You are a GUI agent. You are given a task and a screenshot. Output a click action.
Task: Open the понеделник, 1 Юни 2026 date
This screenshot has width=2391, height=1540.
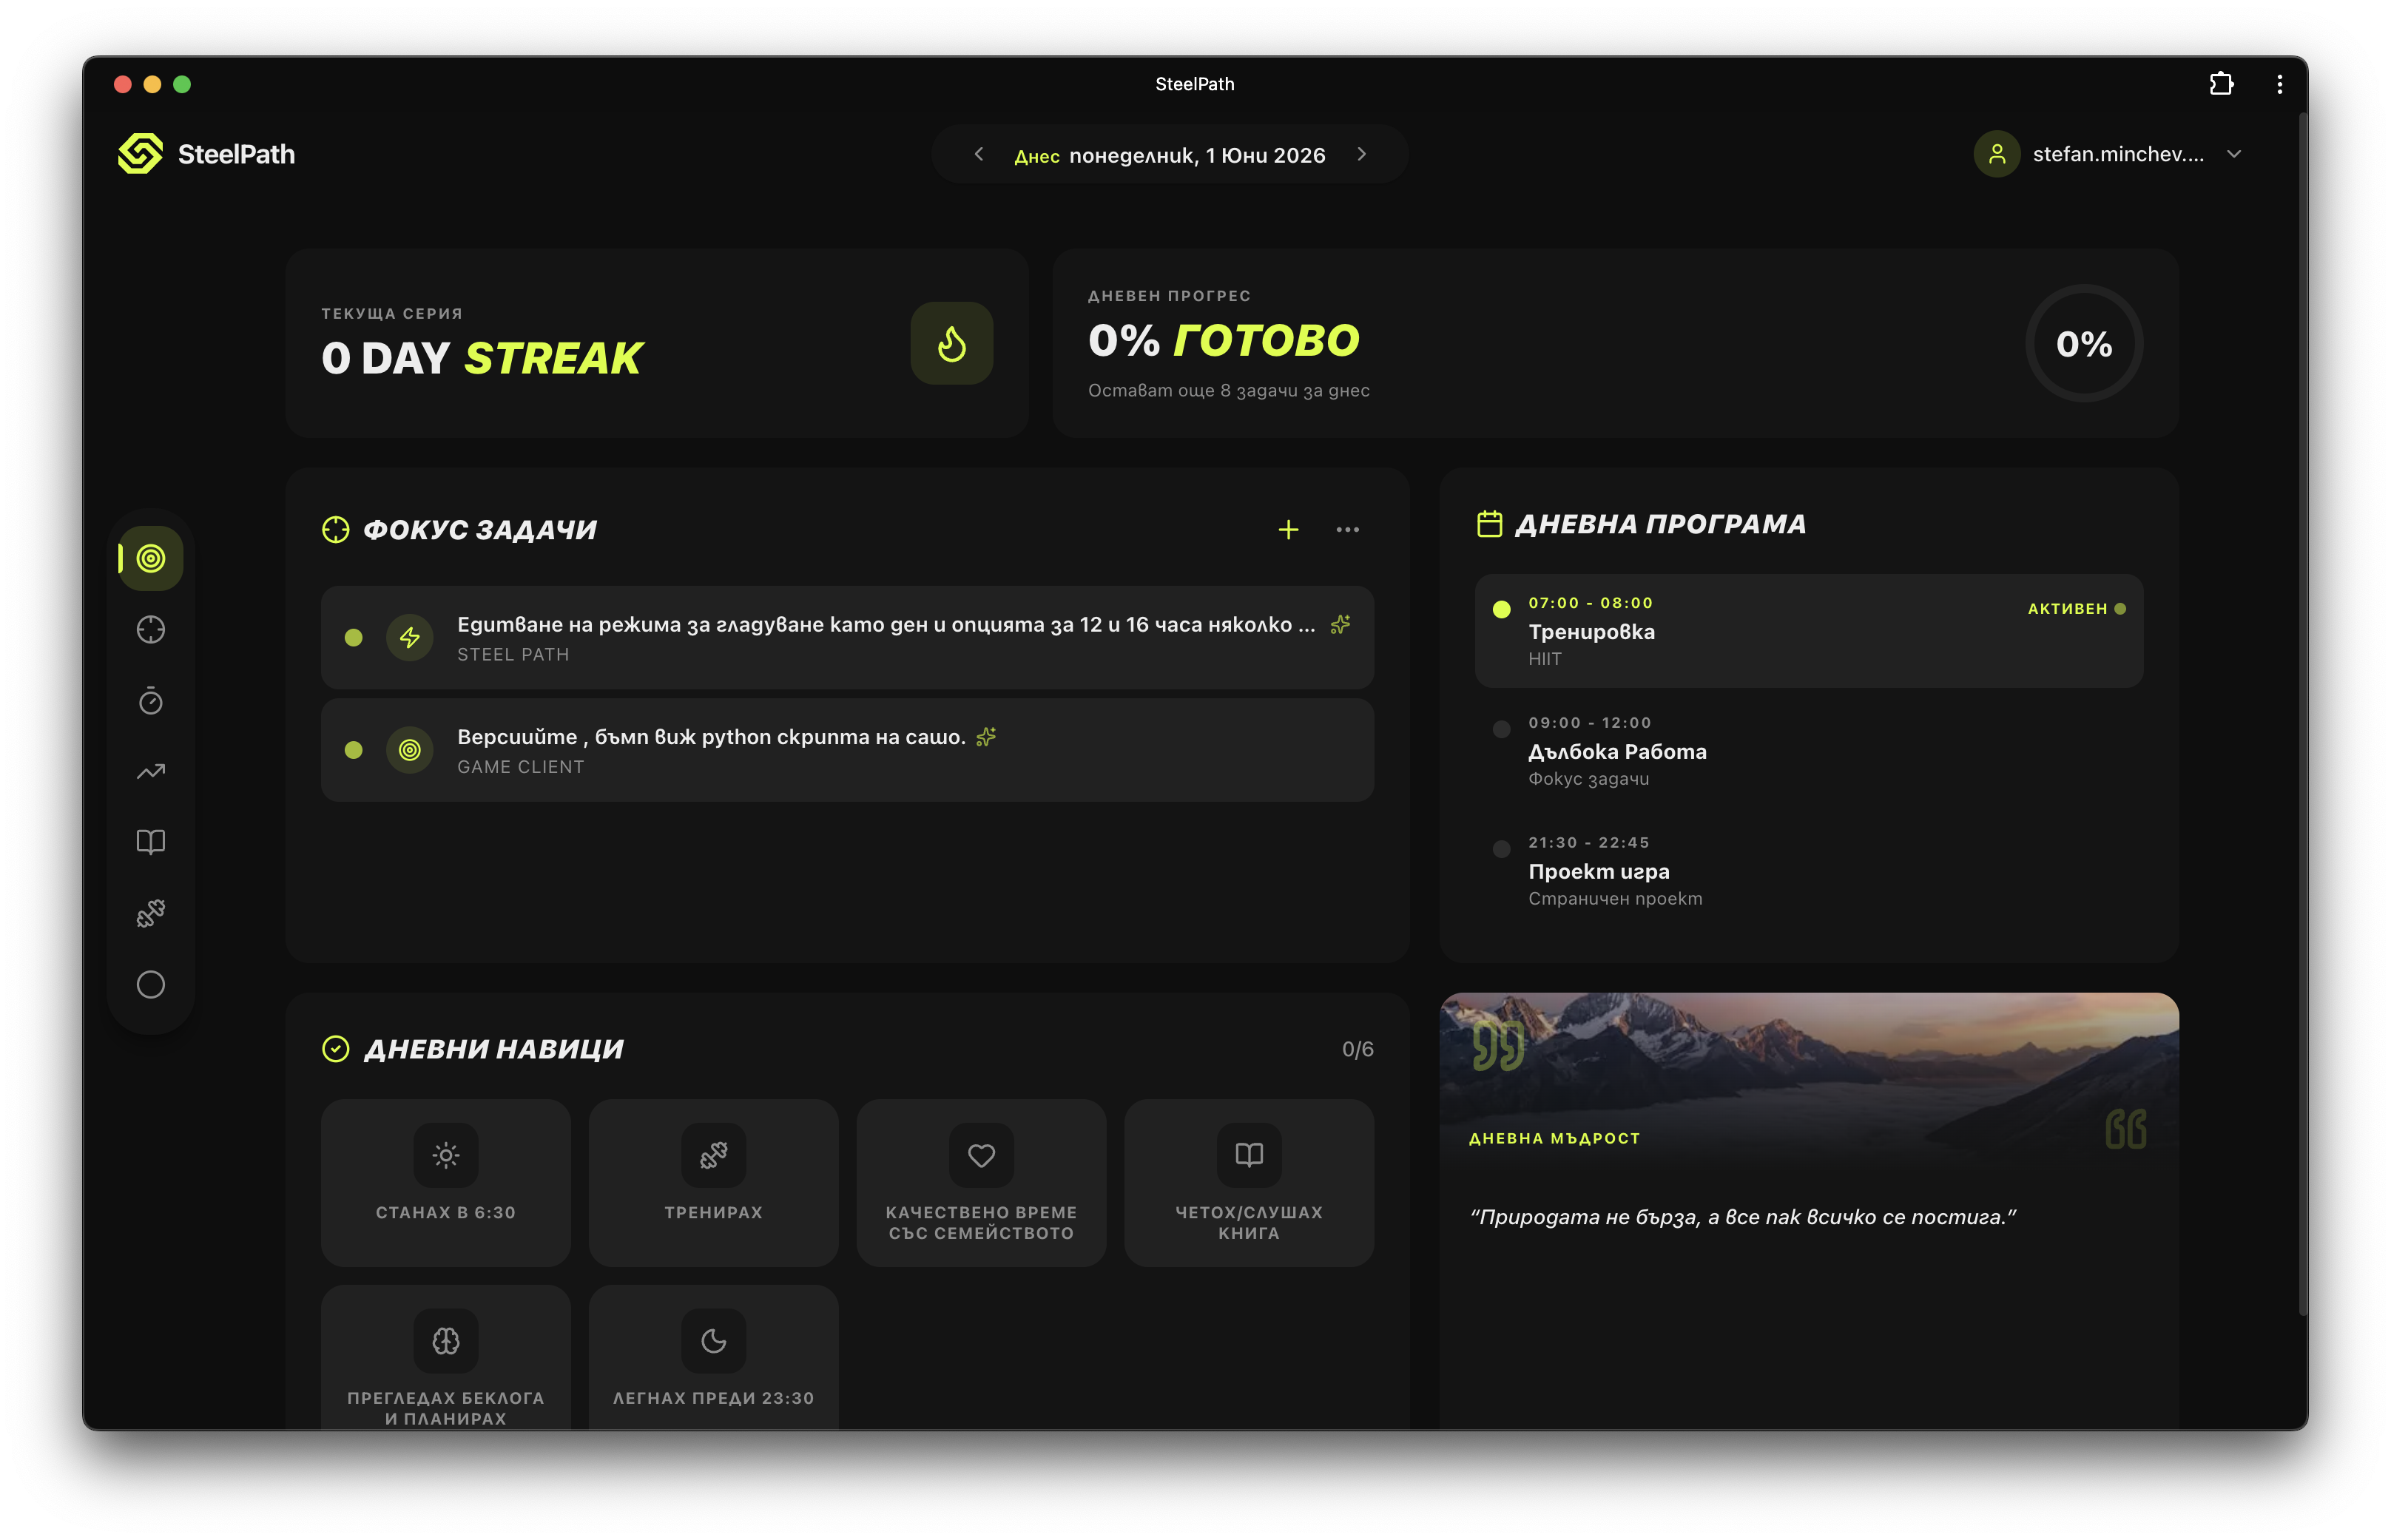tap(1197, 155)
